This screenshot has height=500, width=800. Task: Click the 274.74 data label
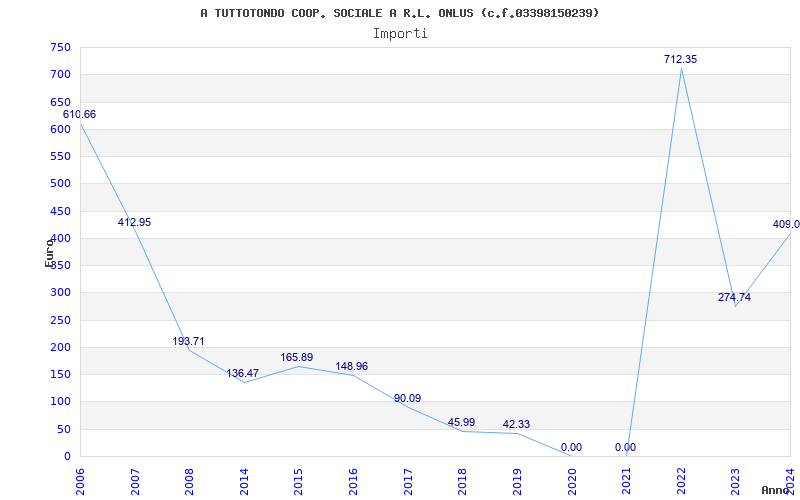734,297
